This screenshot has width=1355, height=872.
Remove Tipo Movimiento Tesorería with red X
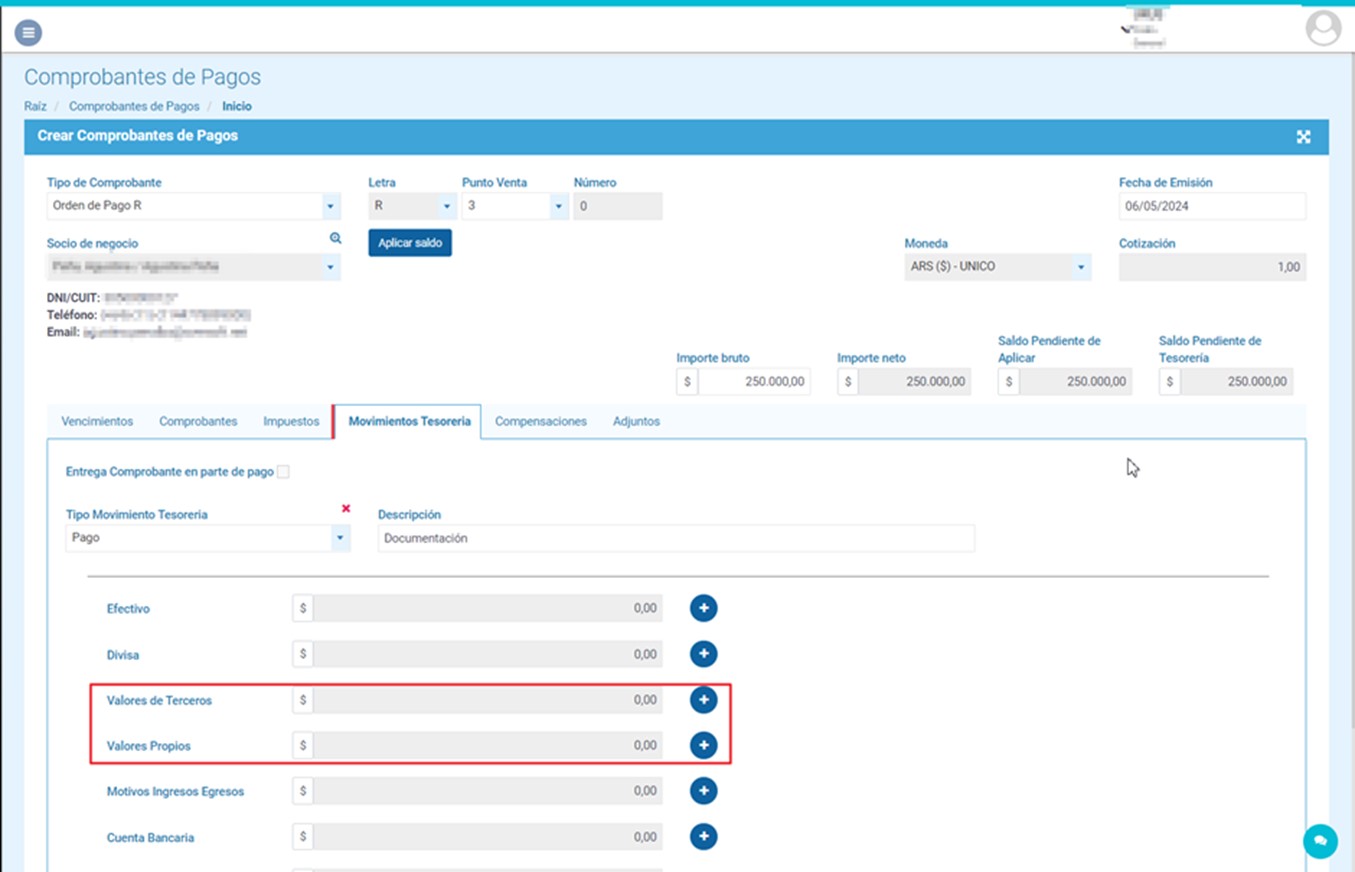point(346,509)
